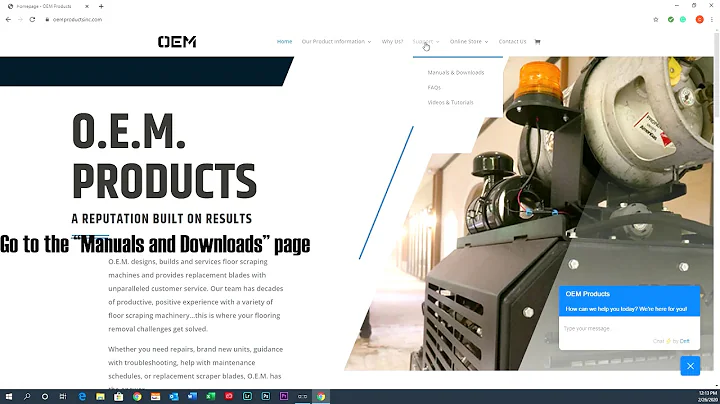Viewport: 720px width, 404px height.
Task: Close the Homepage - OEM Products tab
Action: click(87, 6)
